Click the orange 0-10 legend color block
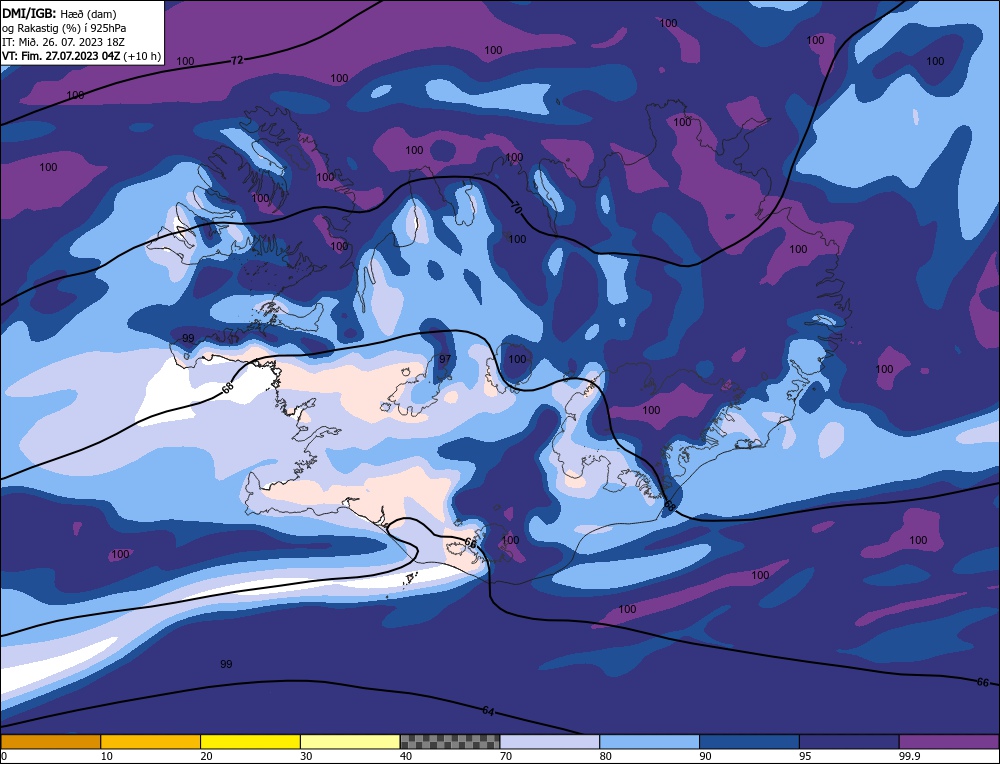Screen dimensions: 1000x764 tap(50, 742)
